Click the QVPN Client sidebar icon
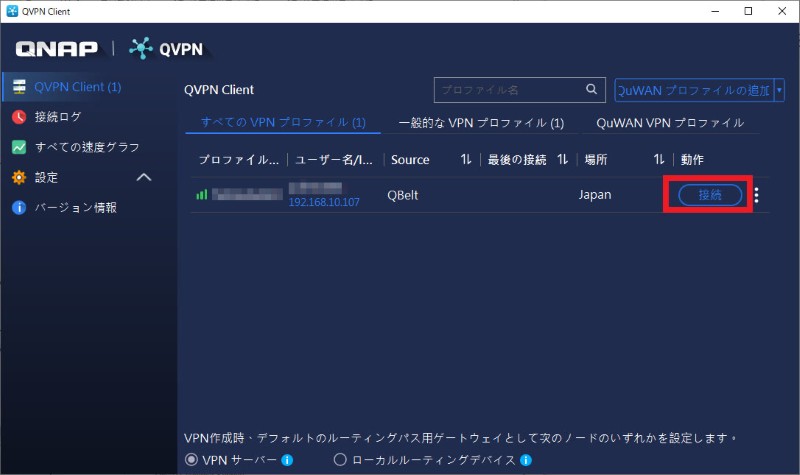Screen dimensions: 800x475 [19, 87]
